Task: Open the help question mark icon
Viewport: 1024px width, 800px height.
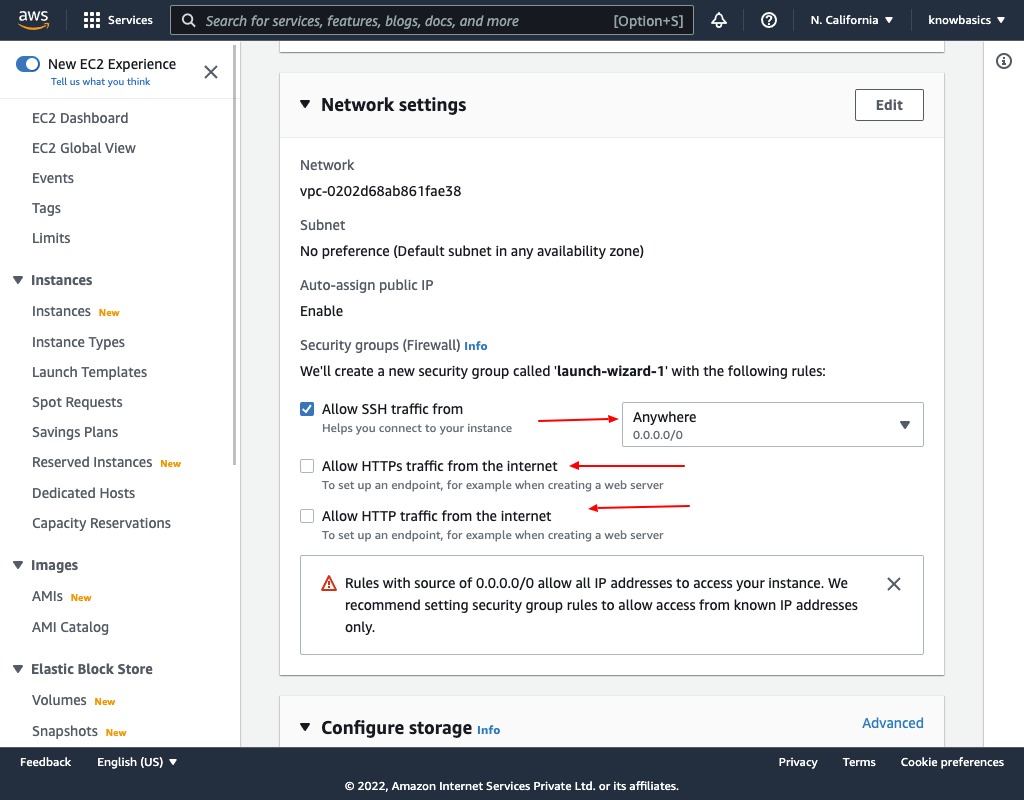Action: 769,20
